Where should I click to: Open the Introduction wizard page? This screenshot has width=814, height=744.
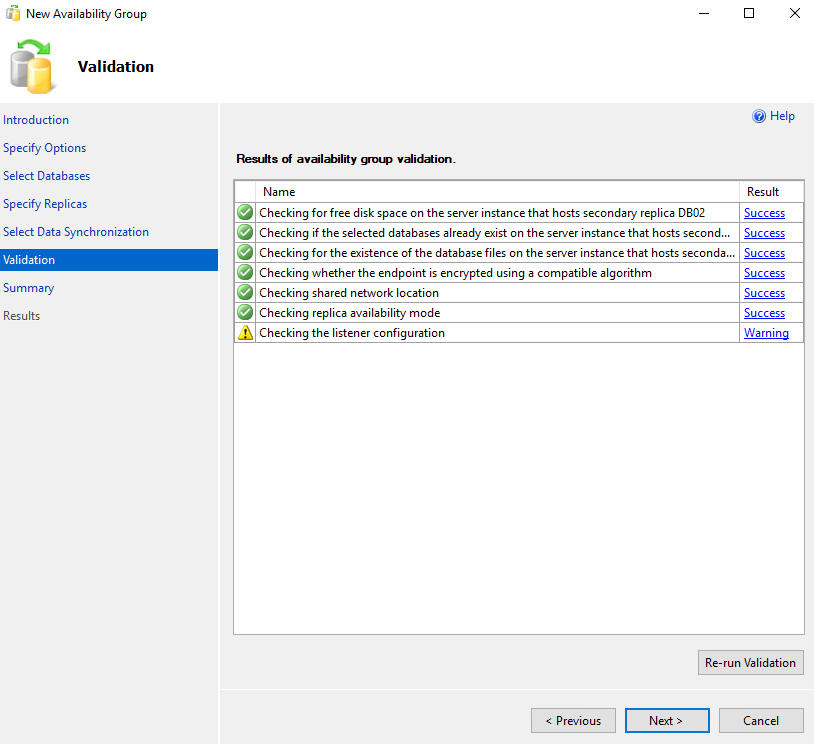tap(36, 120)
